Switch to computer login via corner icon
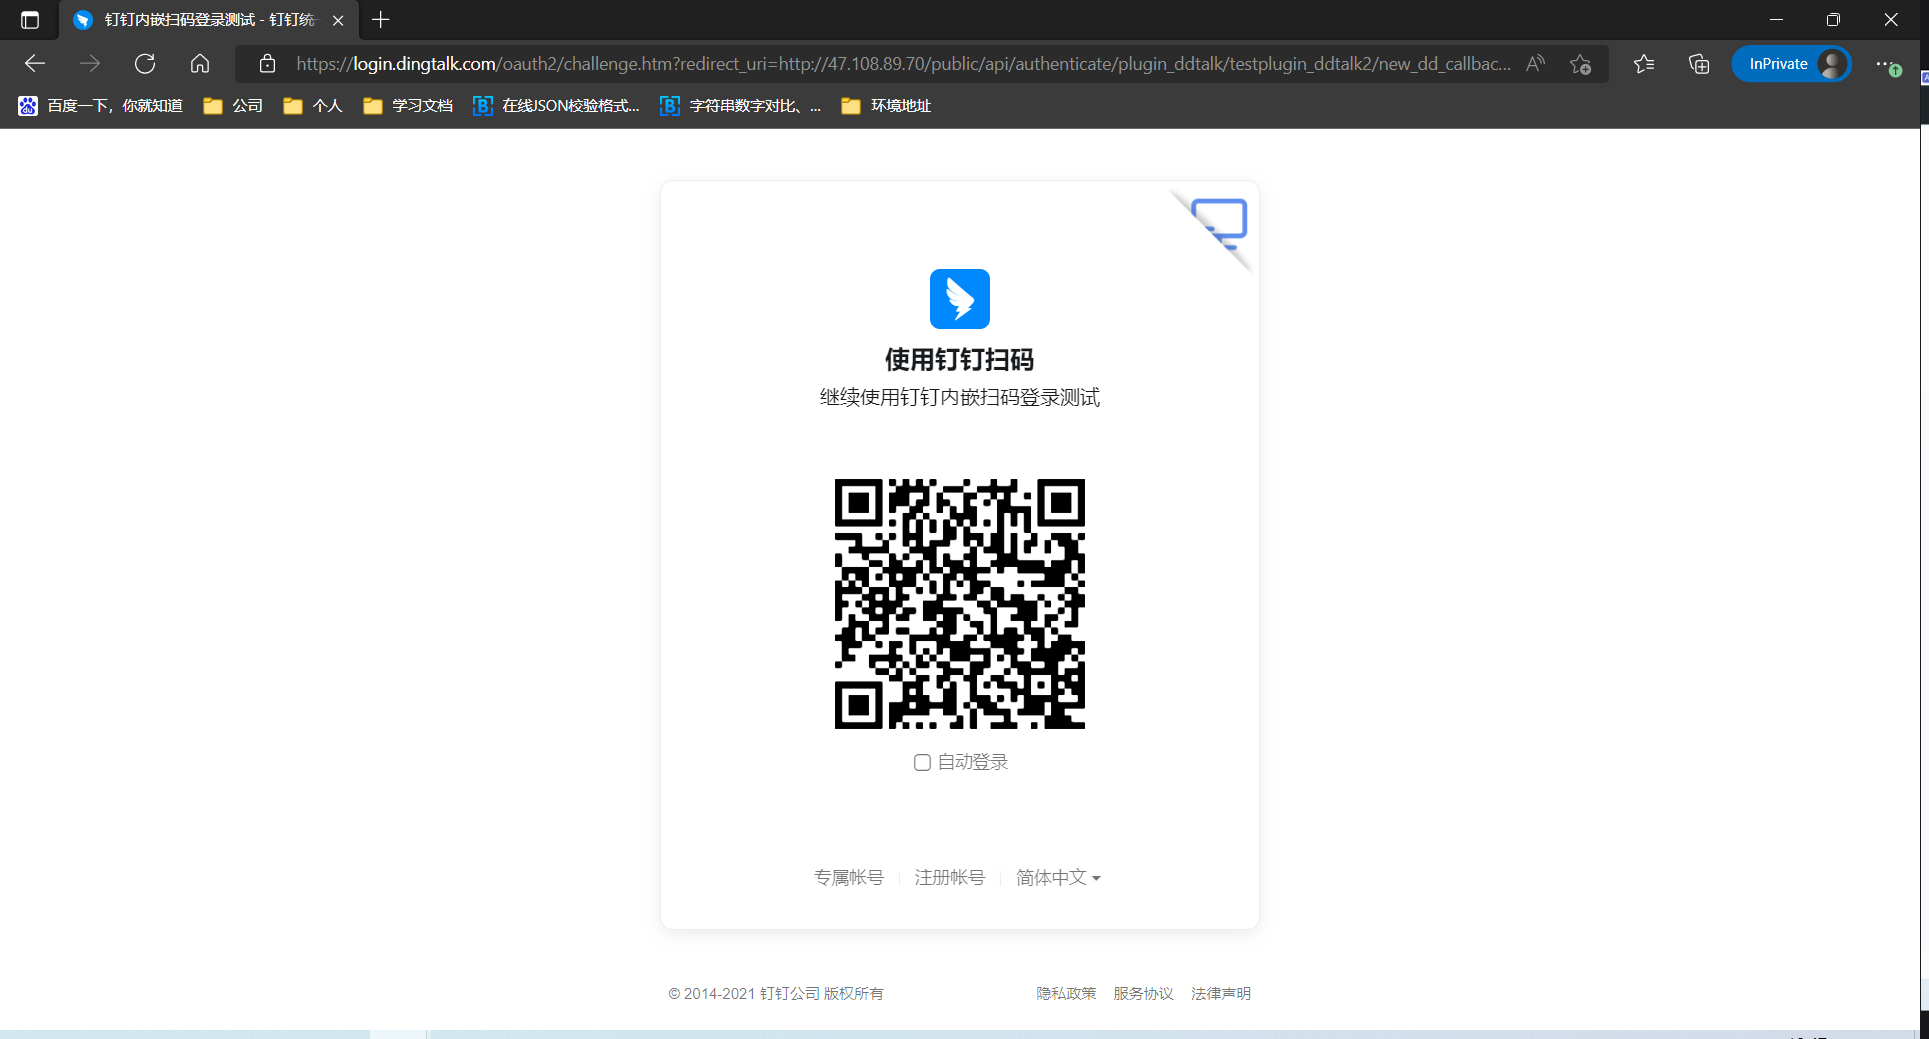Viewport: 1929px width, 1039px height. [x=1220, y=224]
